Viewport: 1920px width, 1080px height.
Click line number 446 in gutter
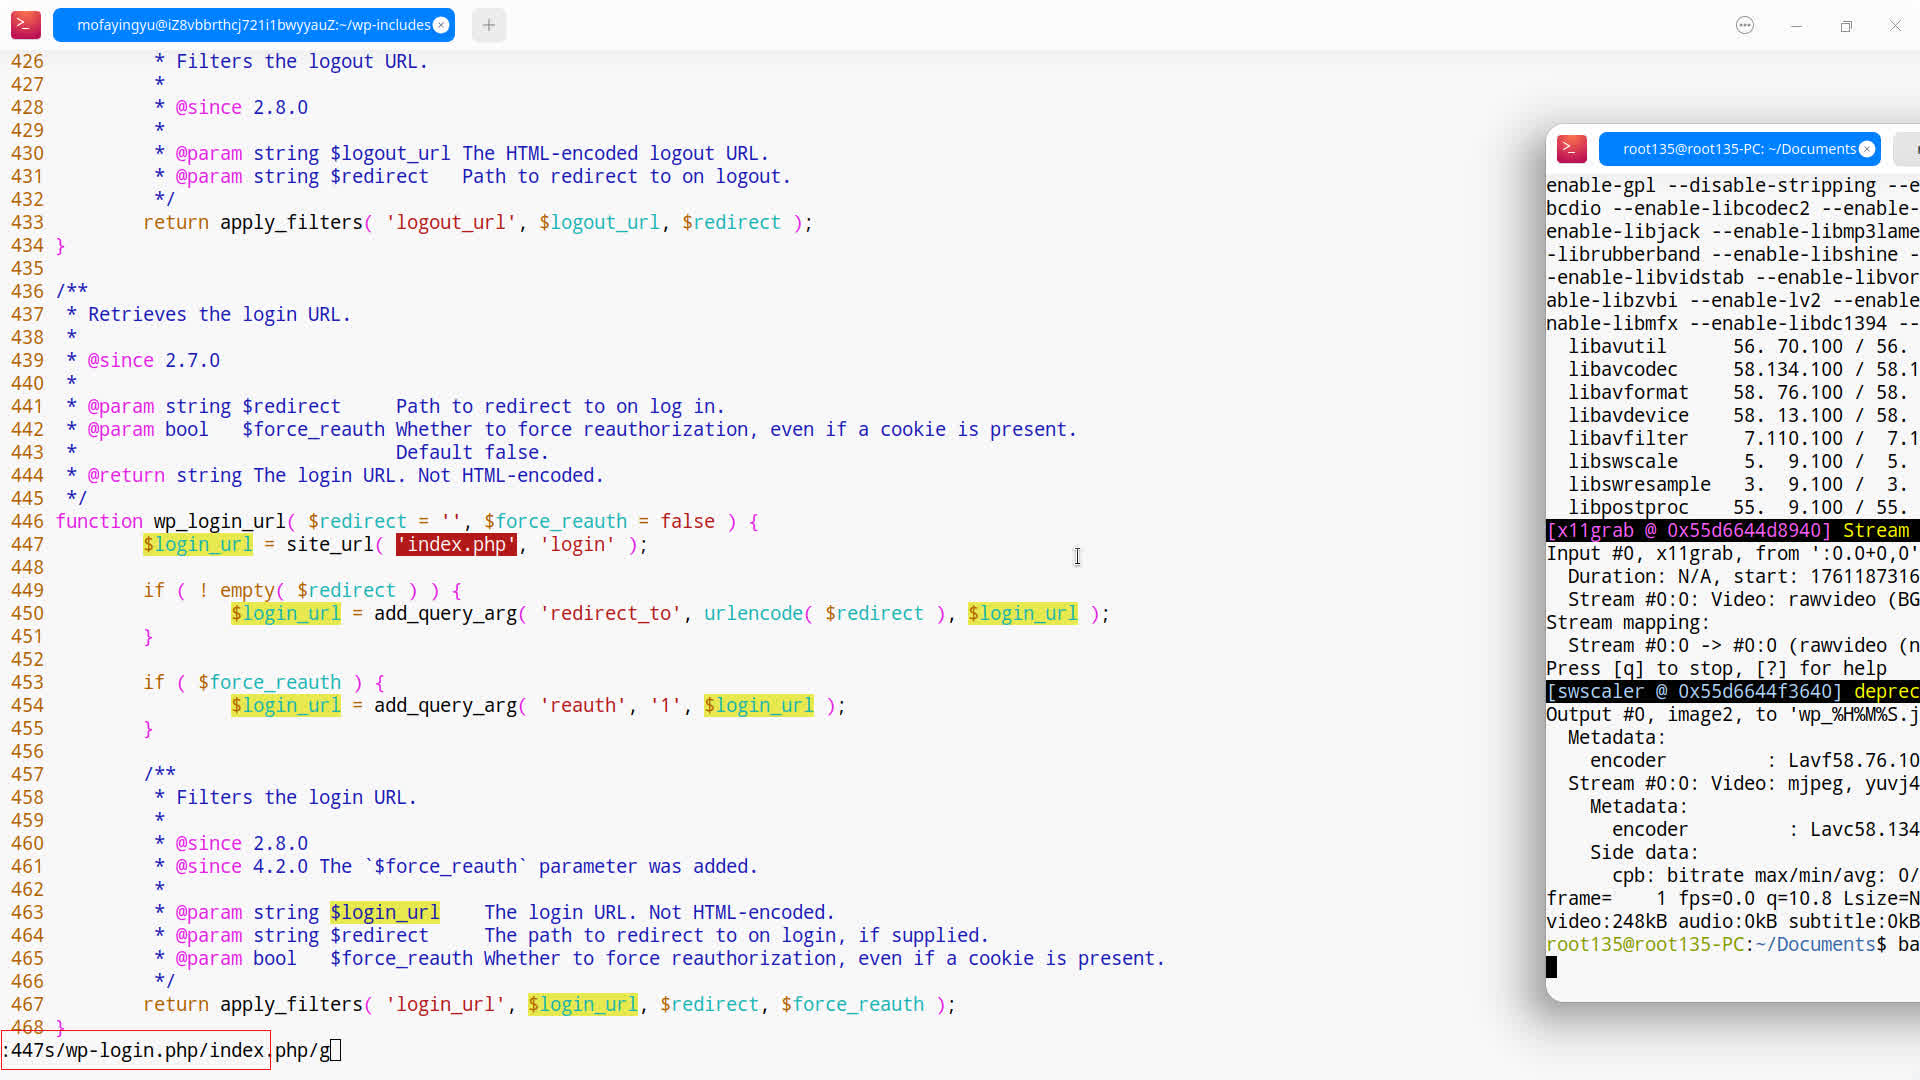[x=27, y=522]
